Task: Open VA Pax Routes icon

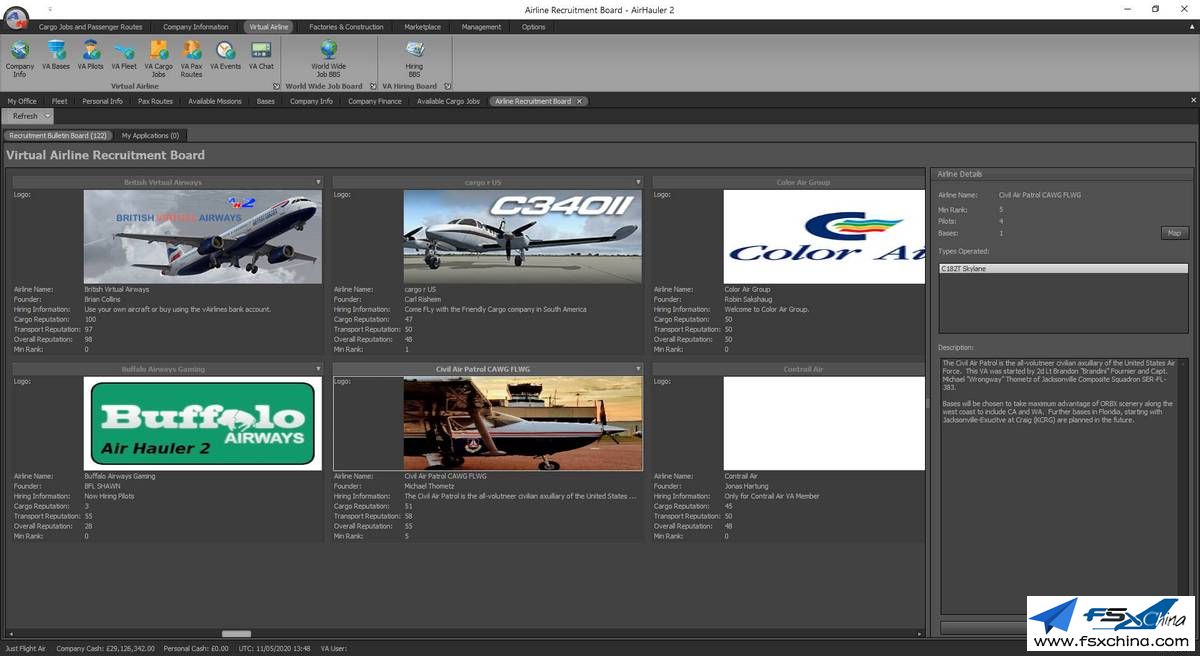Action: 191,59
